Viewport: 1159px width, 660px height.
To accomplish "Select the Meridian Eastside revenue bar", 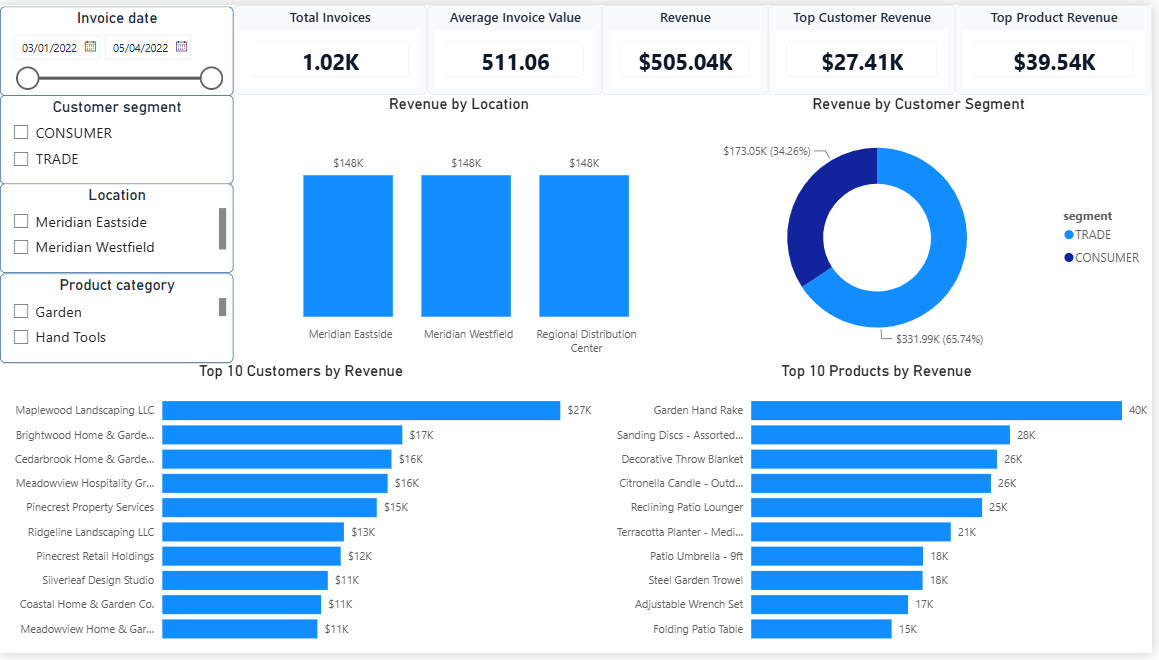I will (347, 245).
